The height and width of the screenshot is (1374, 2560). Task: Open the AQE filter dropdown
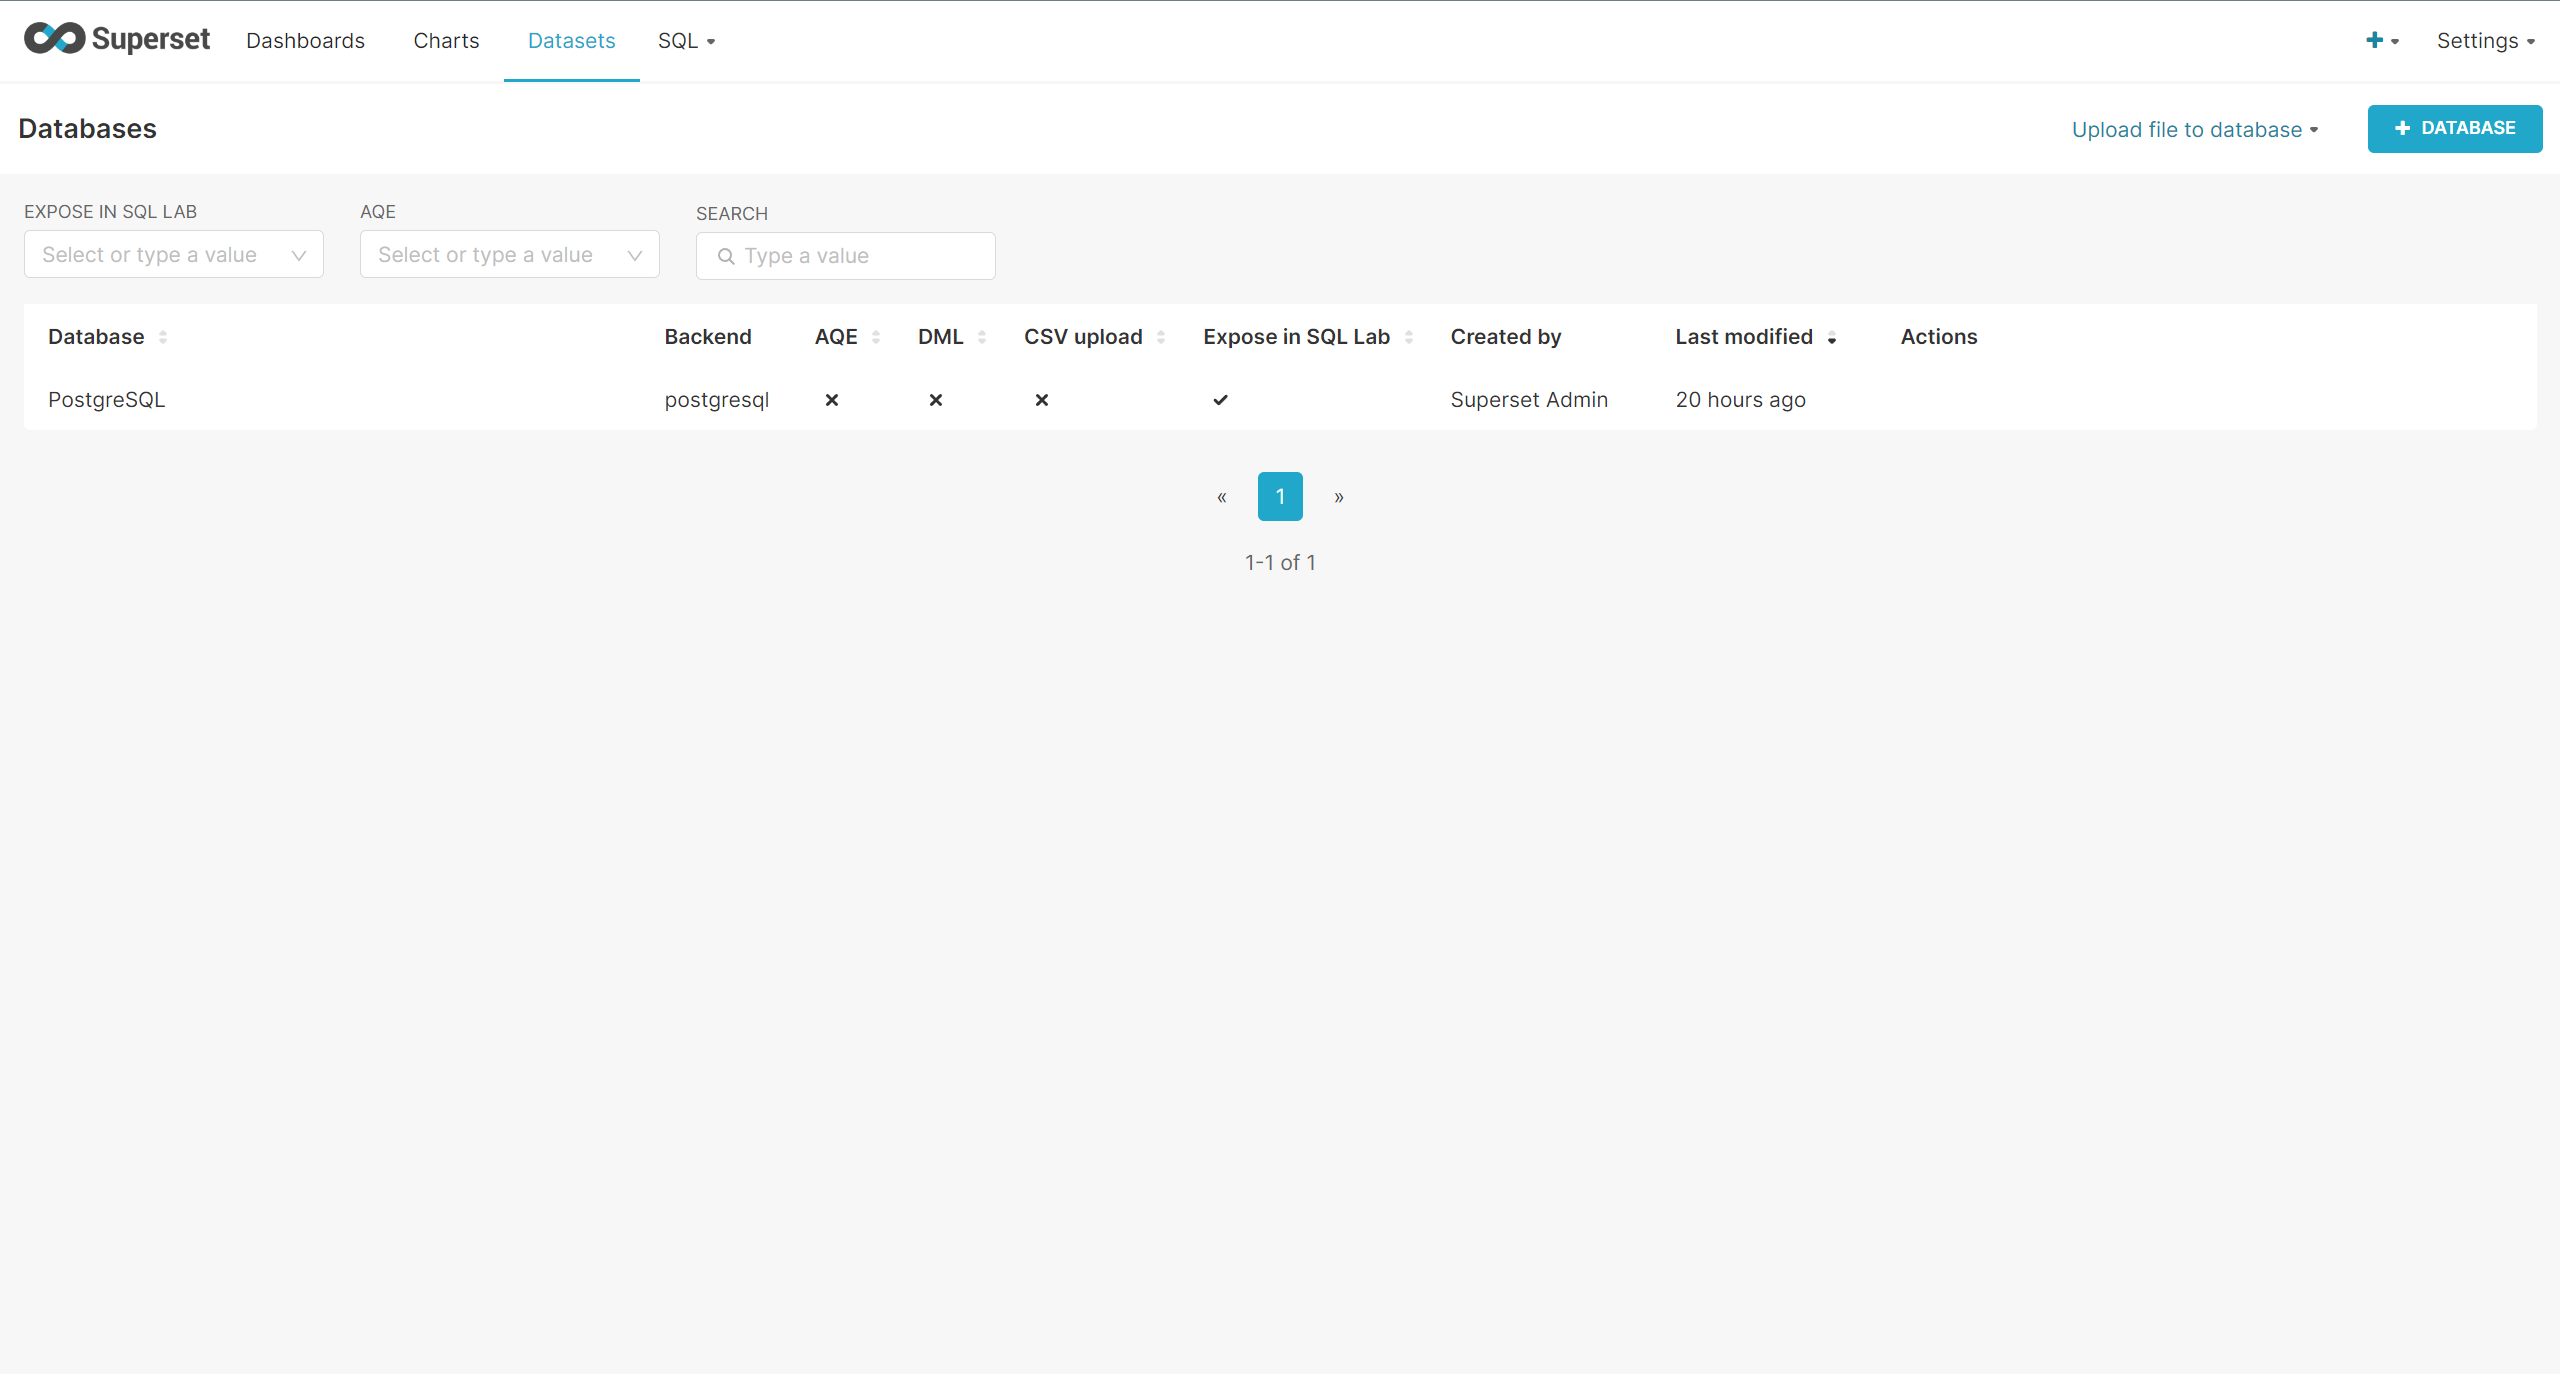click(x=510, y=255)
